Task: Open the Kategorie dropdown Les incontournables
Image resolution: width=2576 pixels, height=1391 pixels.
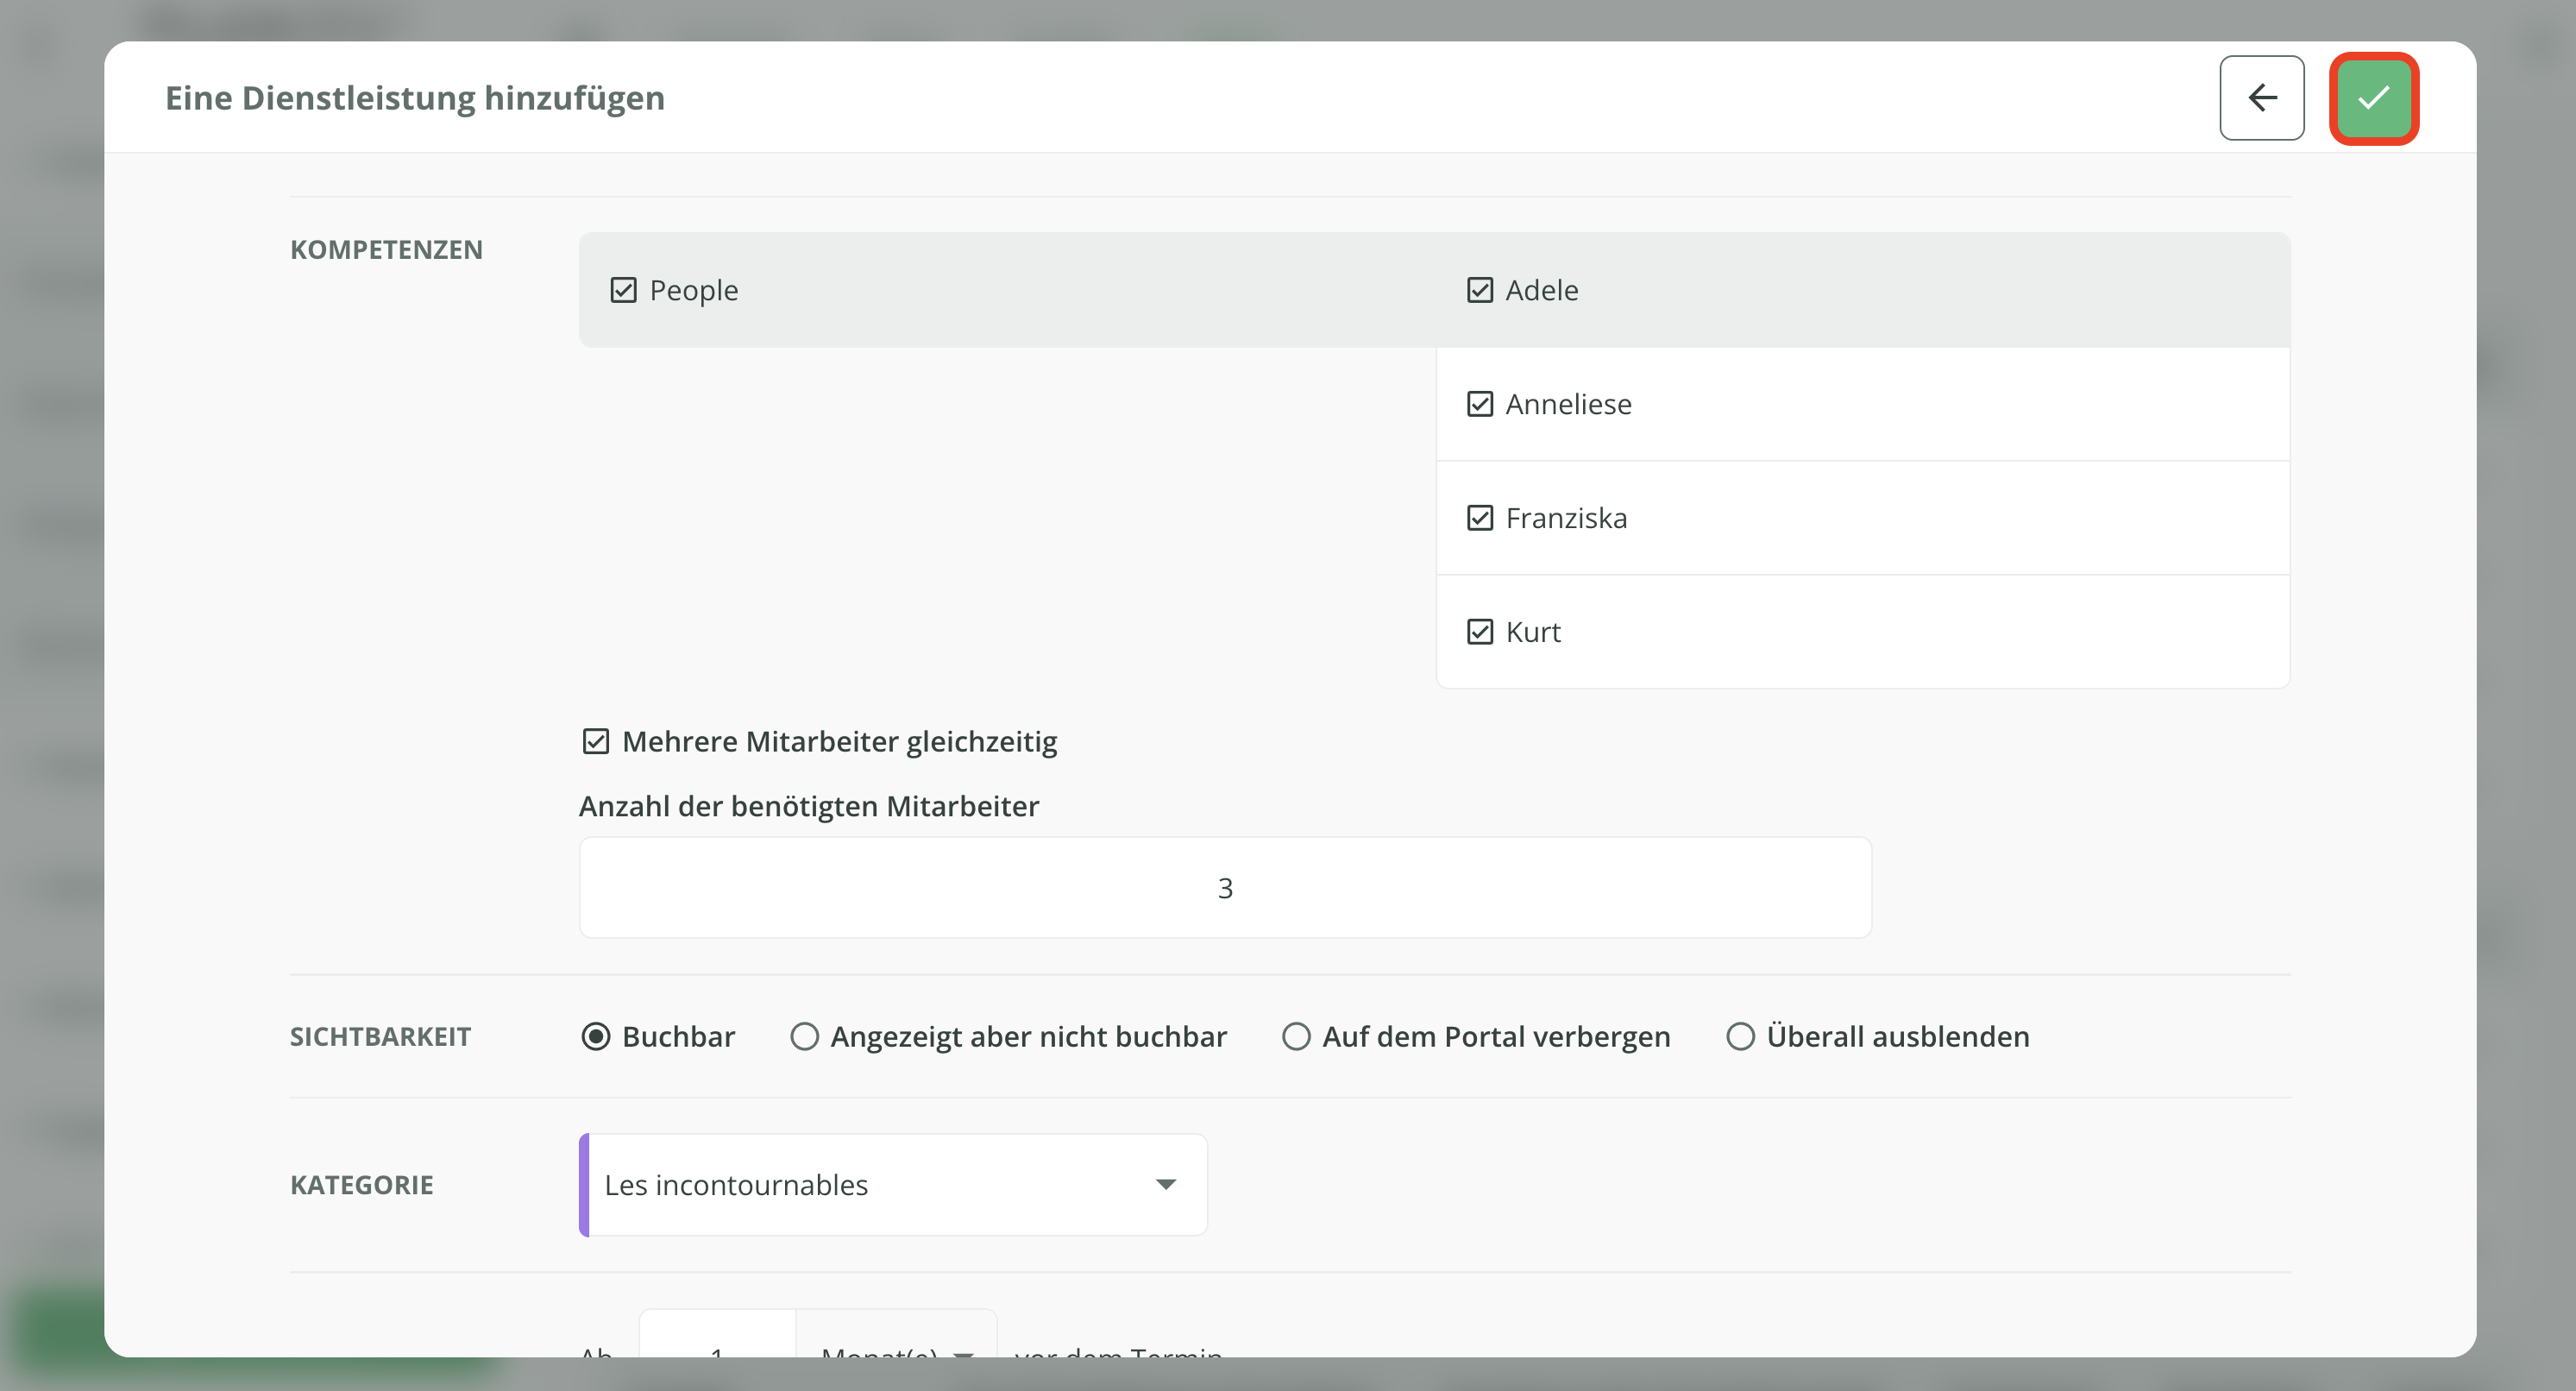Action: (x=870, y=1185)
